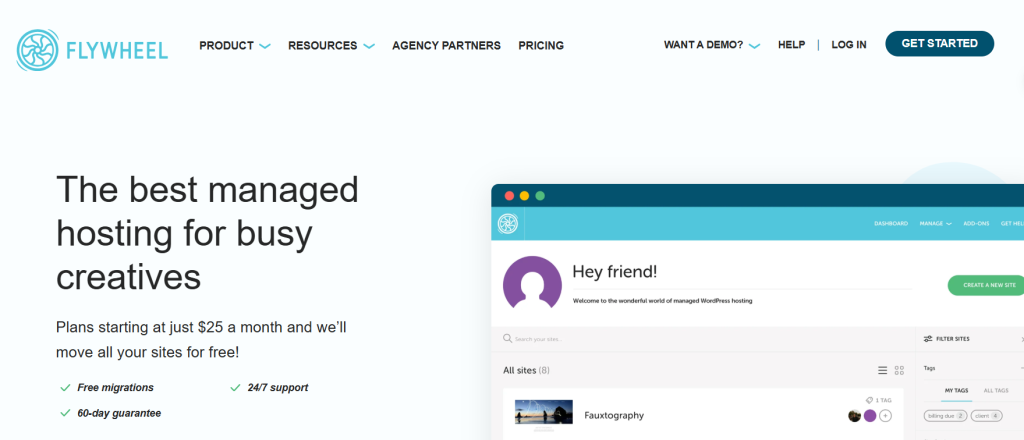Click the Get Started button
This screenshot has height=440, width=1024.
coord(939,44)
